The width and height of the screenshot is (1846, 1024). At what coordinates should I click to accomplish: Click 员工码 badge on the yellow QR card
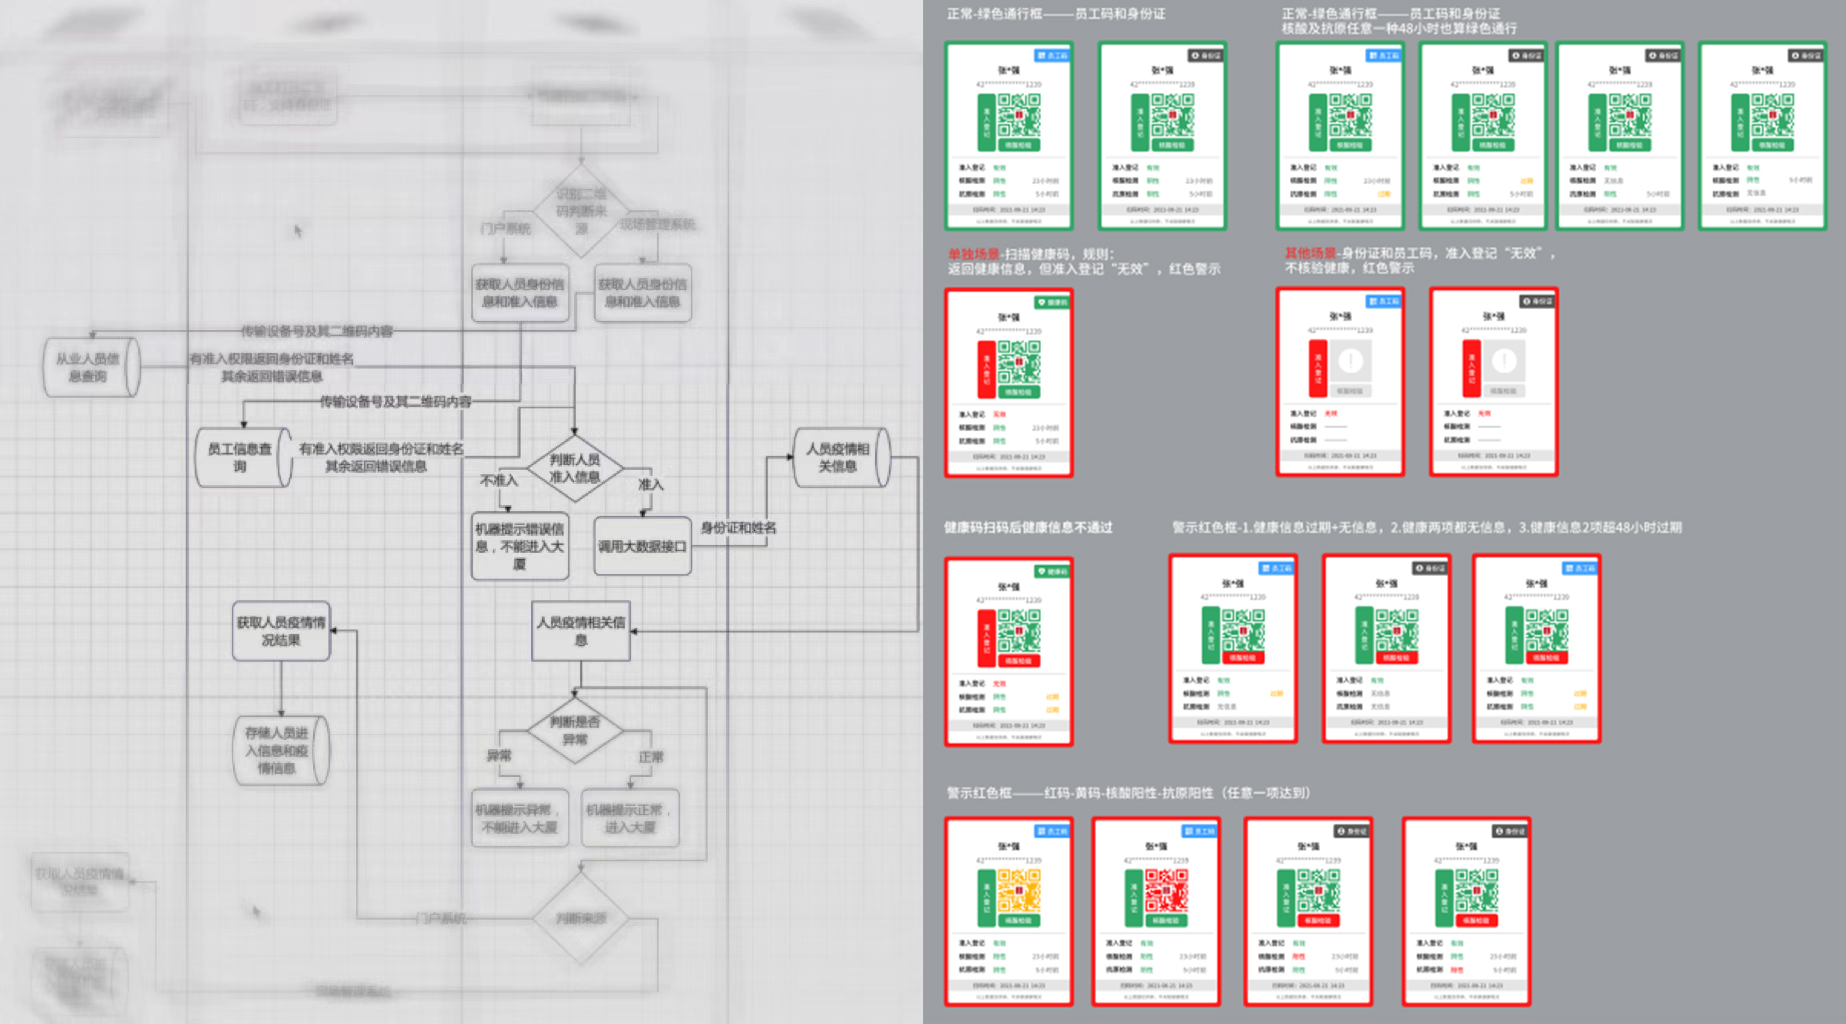1052,831
